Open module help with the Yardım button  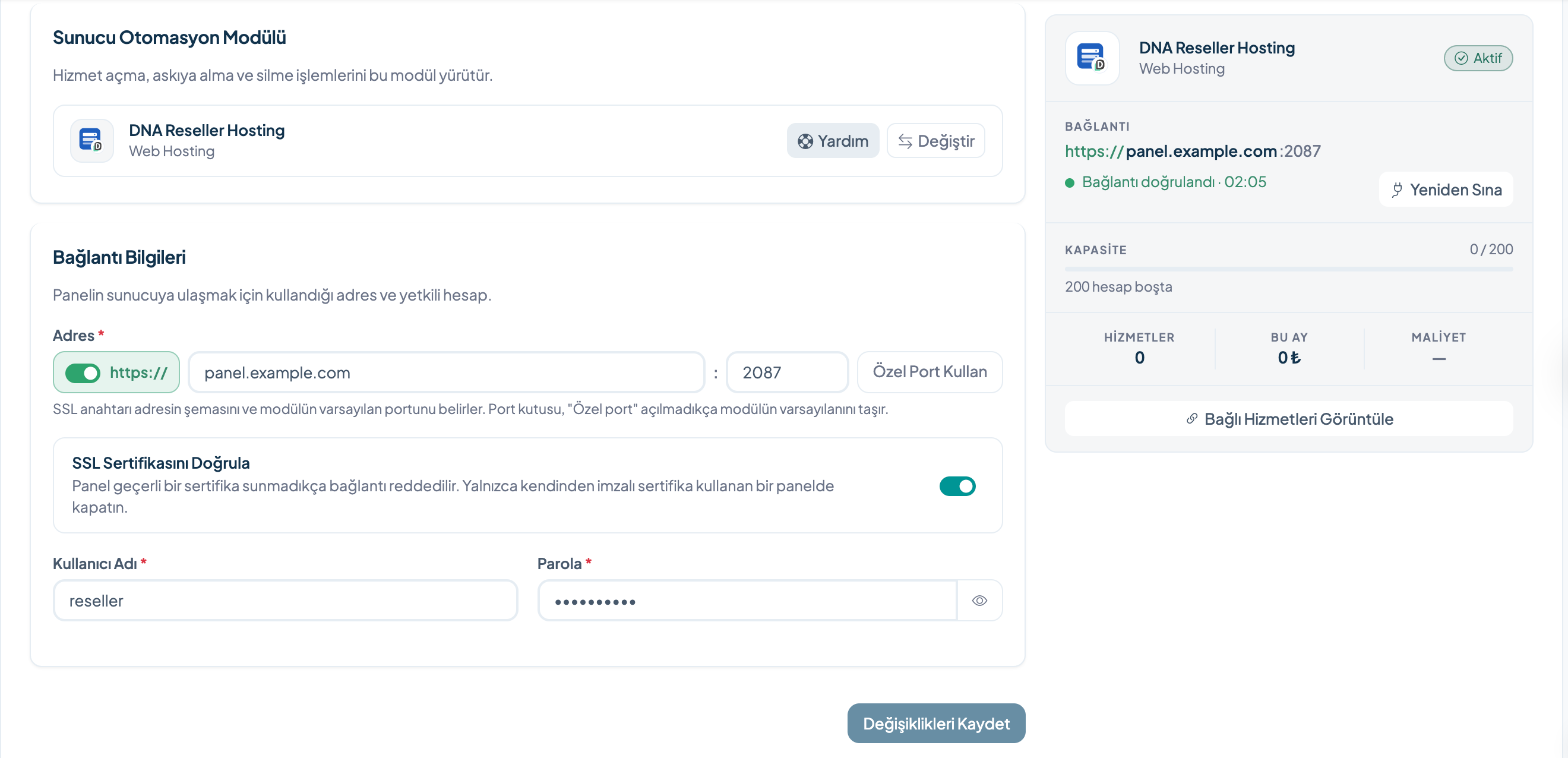(833, 141)
